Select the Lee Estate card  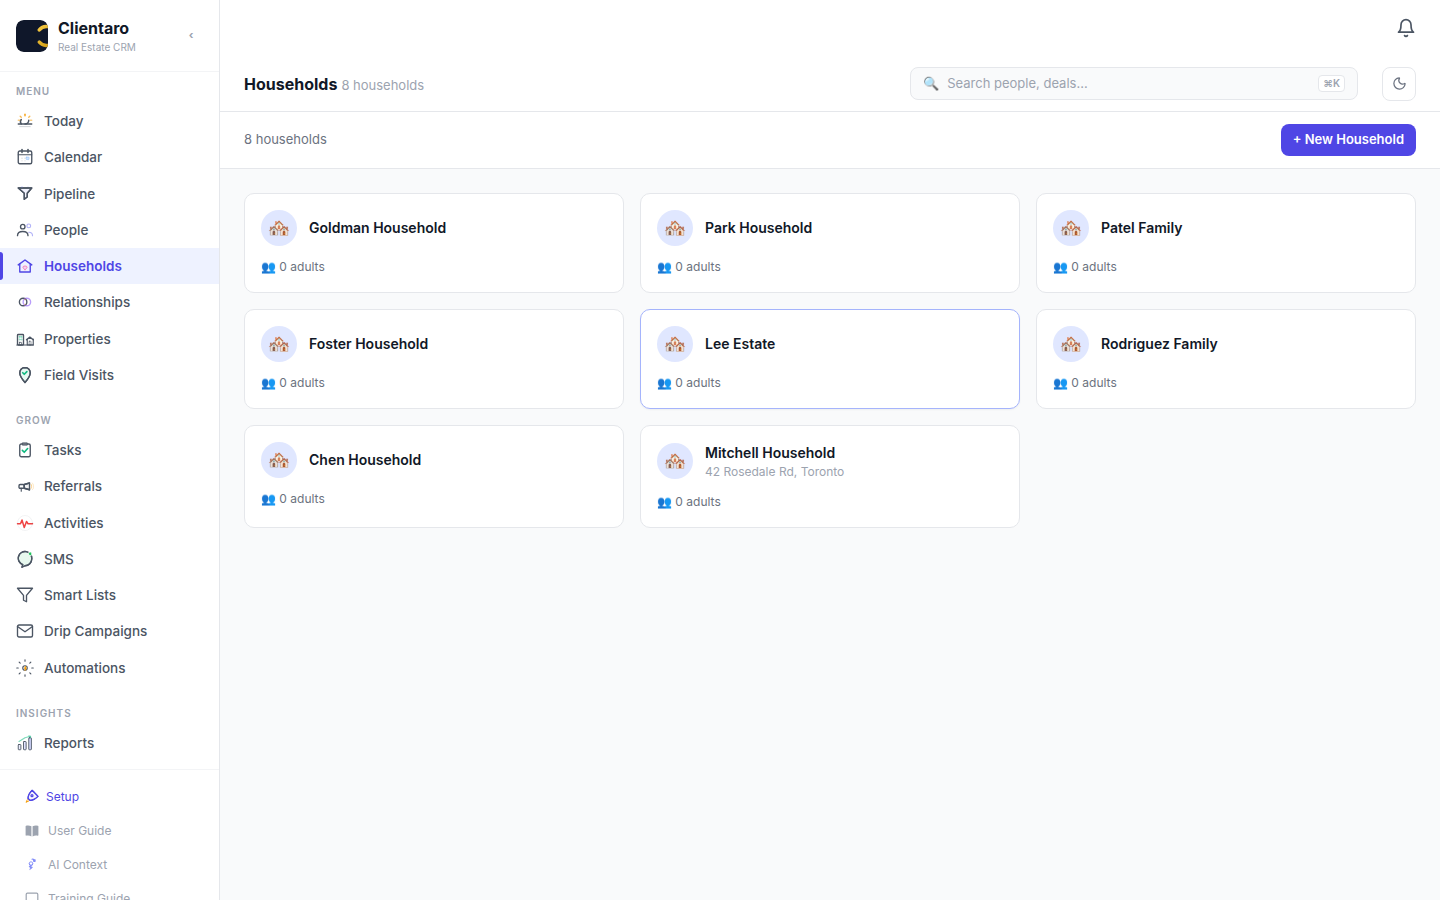(x=829, y=359)
